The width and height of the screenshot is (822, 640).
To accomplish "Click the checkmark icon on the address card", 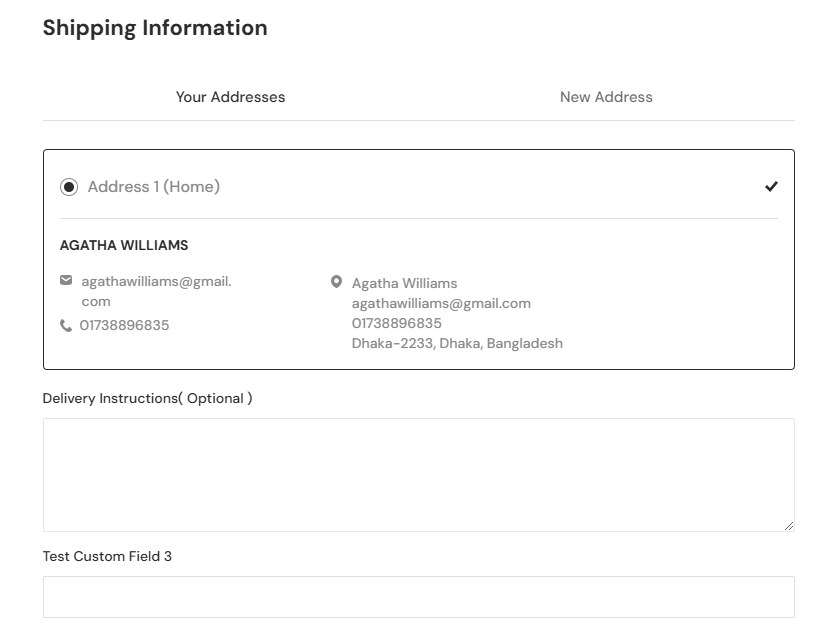I will click(x=771, y=187).
